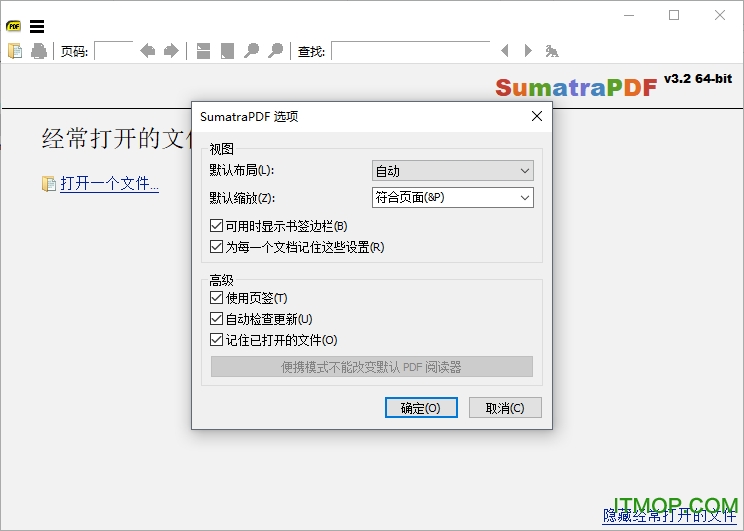The height and width of the screenshot is (531, 744).
Task: Find previous match arrow
Action: (505, 51)
